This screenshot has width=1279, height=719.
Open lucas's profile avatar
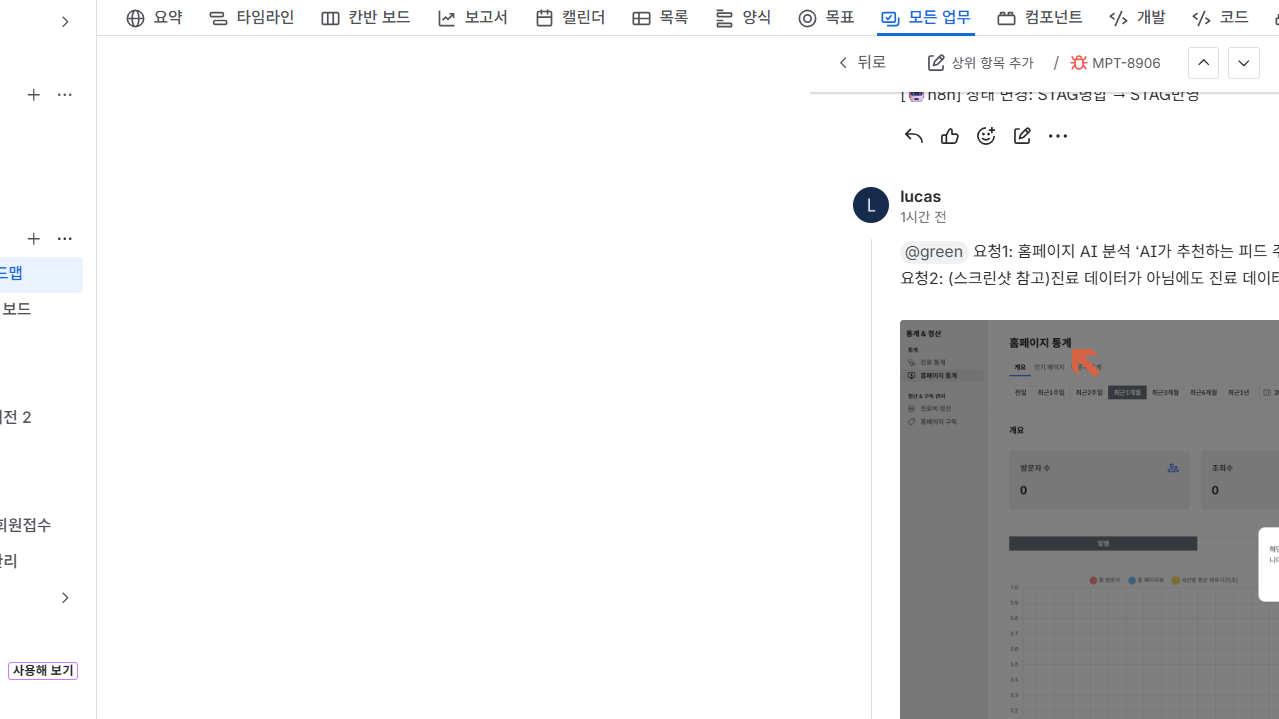(x=870, y=204)
